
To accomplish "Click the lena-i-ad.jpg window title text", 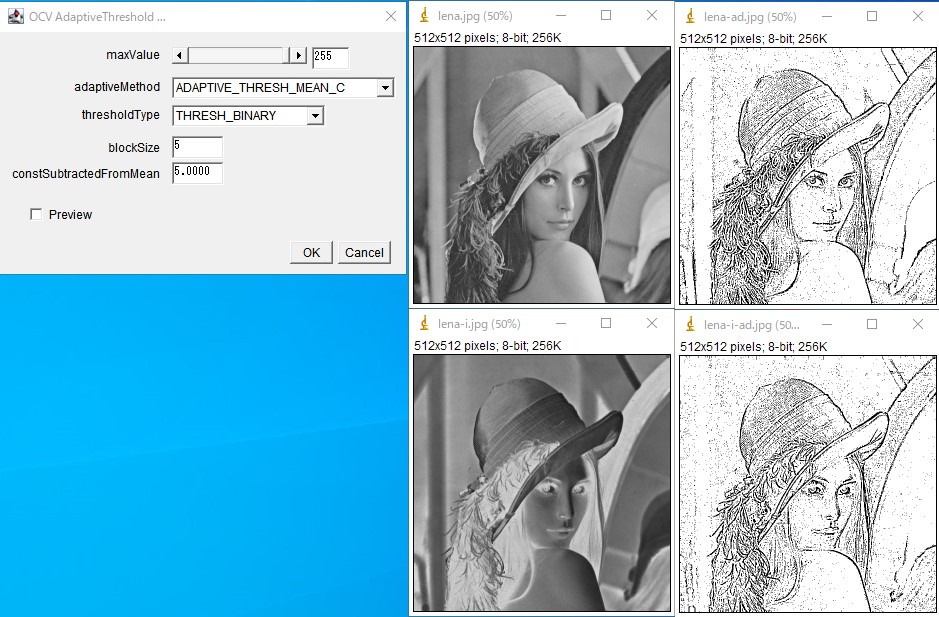I will [752, 325].
